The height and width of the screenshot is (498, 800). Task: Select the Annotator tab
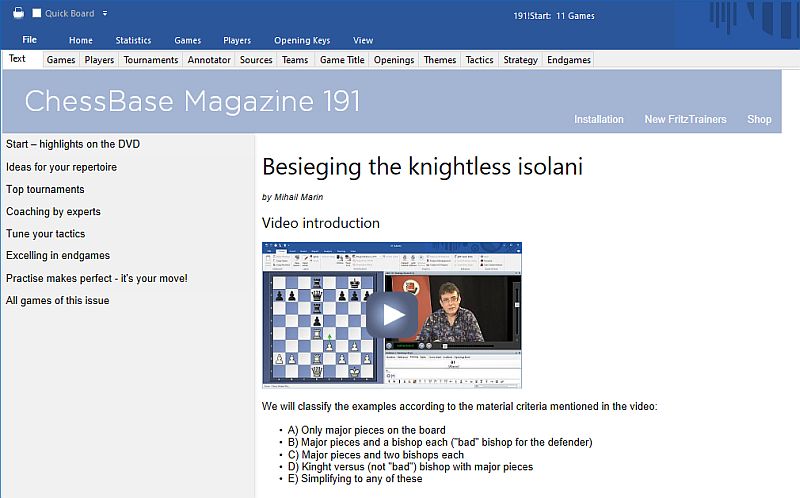pos(209,60)
